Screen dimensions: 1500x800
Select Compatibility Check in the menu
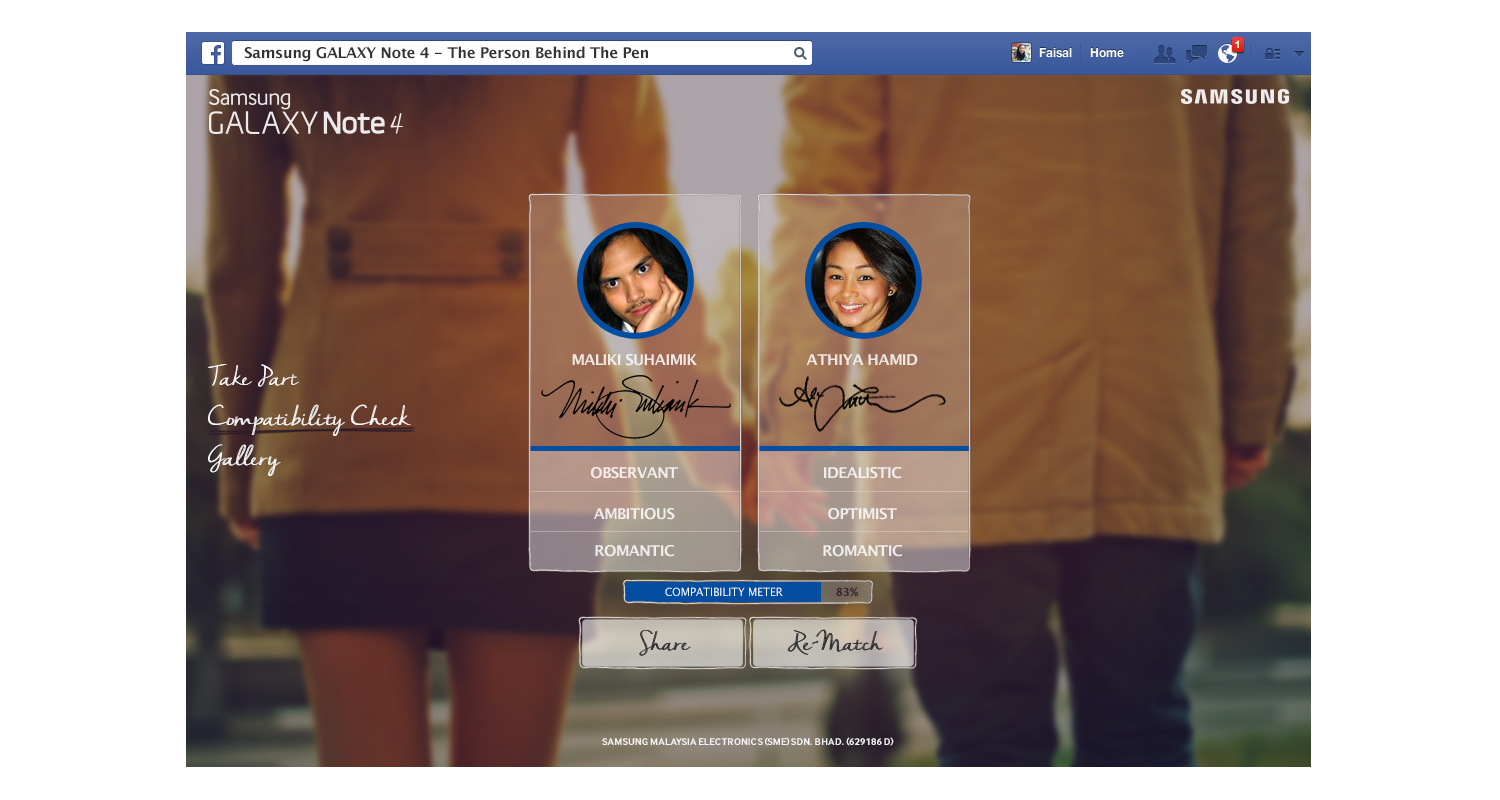tap(309, 418)
